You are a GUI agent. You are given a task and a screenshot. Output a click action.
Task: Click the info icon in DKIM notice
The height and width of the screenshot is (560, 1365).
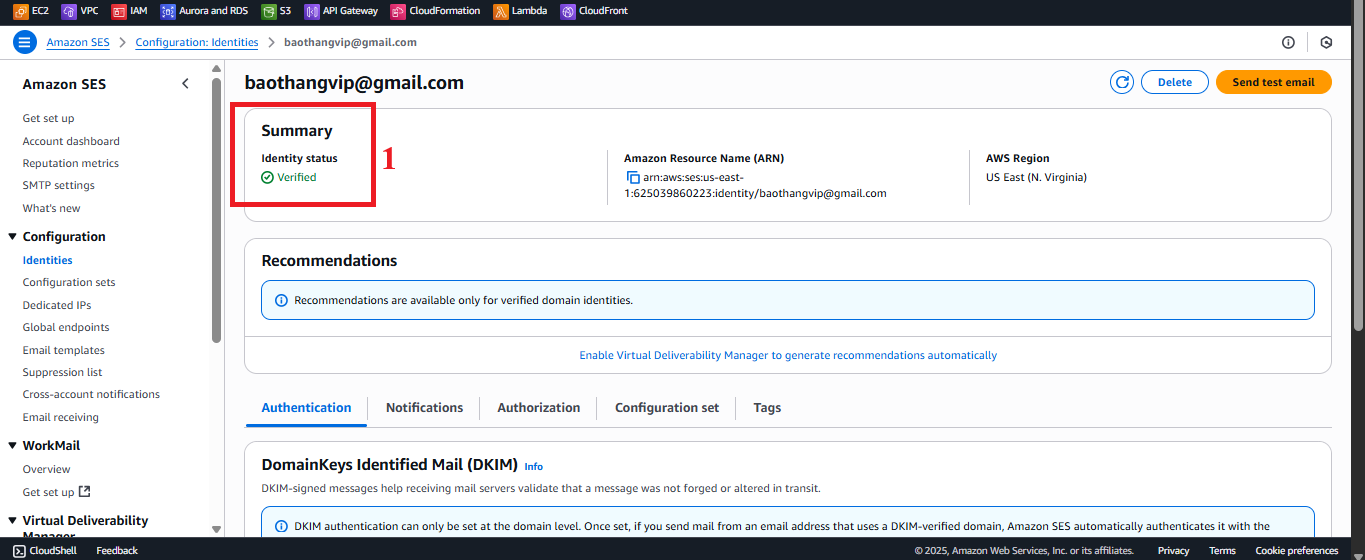tap(281, 526)
